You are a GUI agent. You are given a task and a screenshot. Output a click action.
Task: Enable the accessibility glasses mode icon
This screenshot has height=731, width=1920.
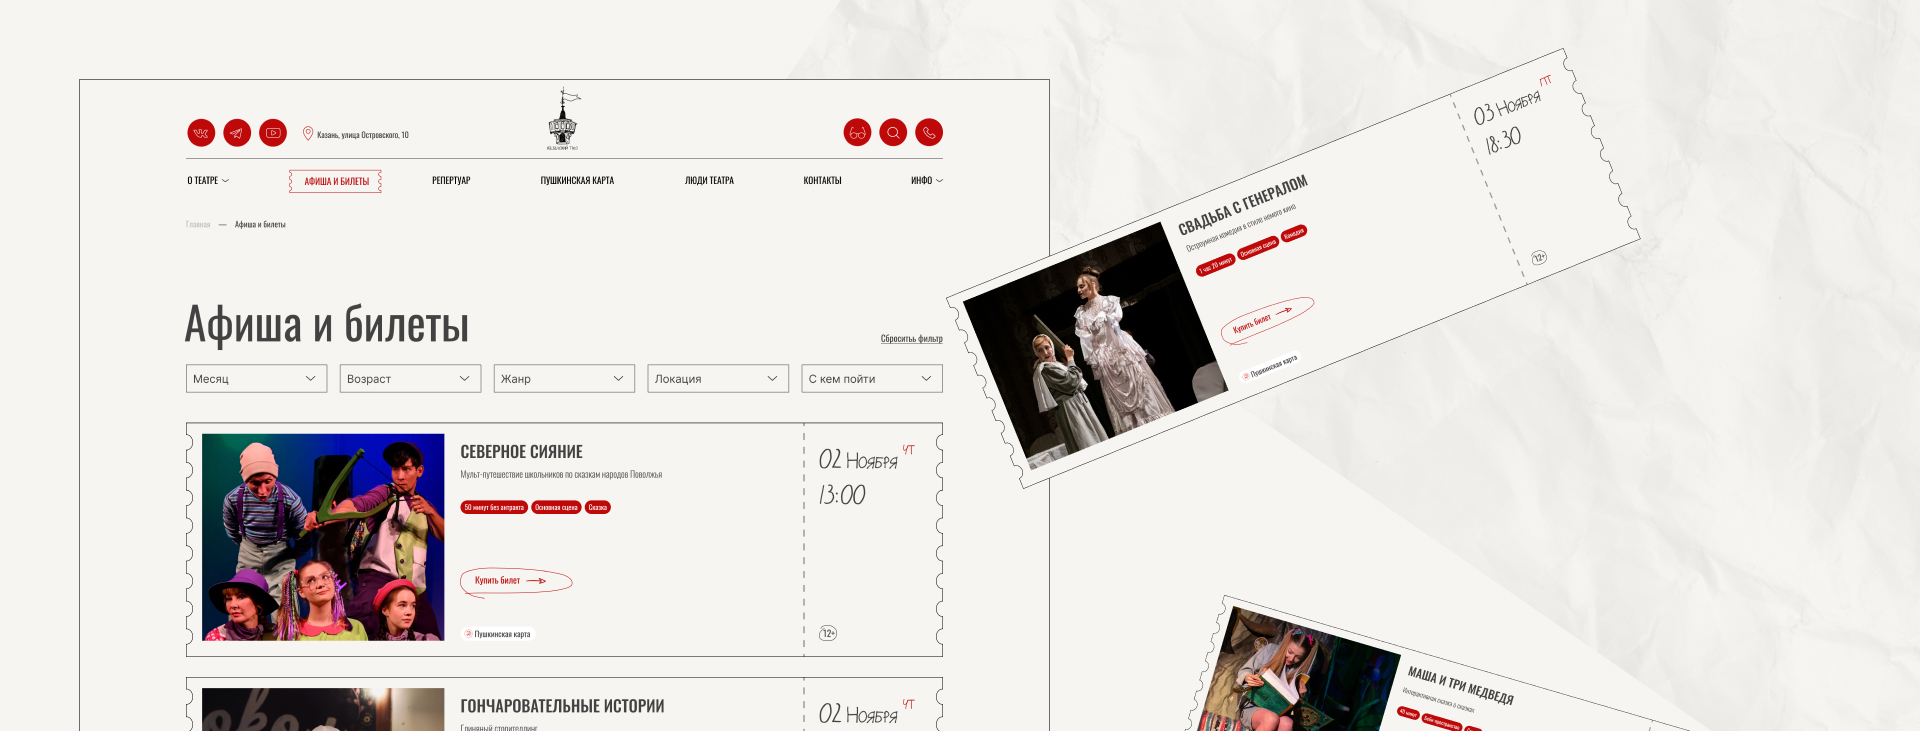coord(857,133)
